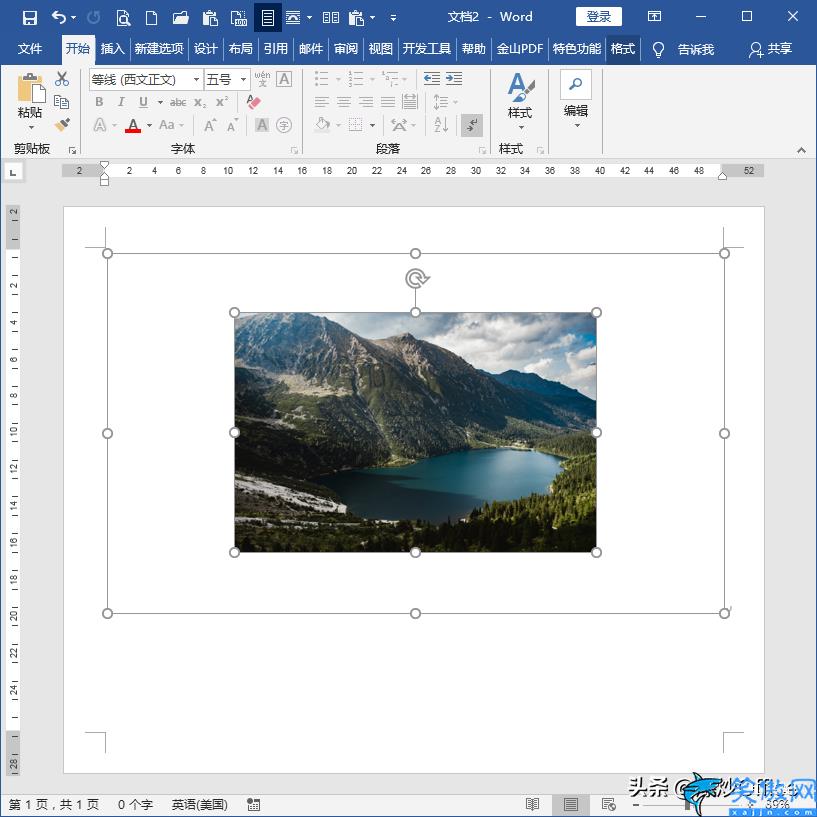Viewport: 817px width, 817px height.
Task: Expand the underline style dropdown arrow
Action: (x=160, y=102)
